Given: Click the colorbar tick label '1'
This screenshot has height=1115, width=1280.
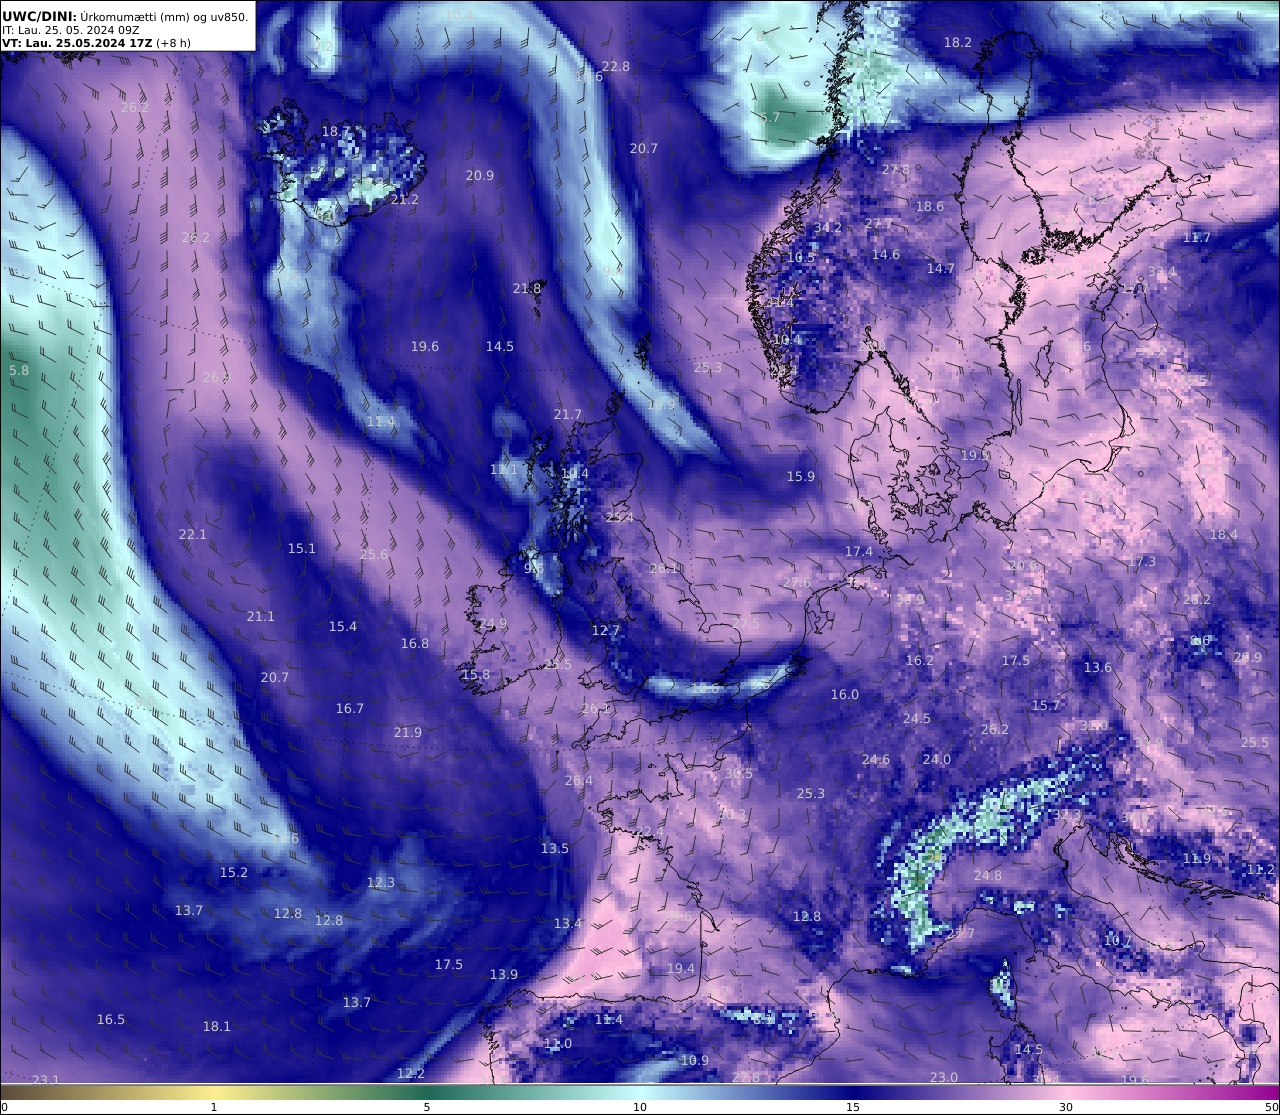Looking at the screenshot, I should tap(213, 1107).
